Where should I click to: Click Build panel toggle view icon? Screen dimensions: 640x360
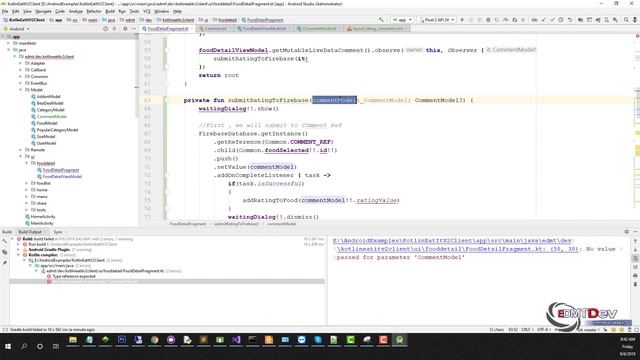point(4,252)
